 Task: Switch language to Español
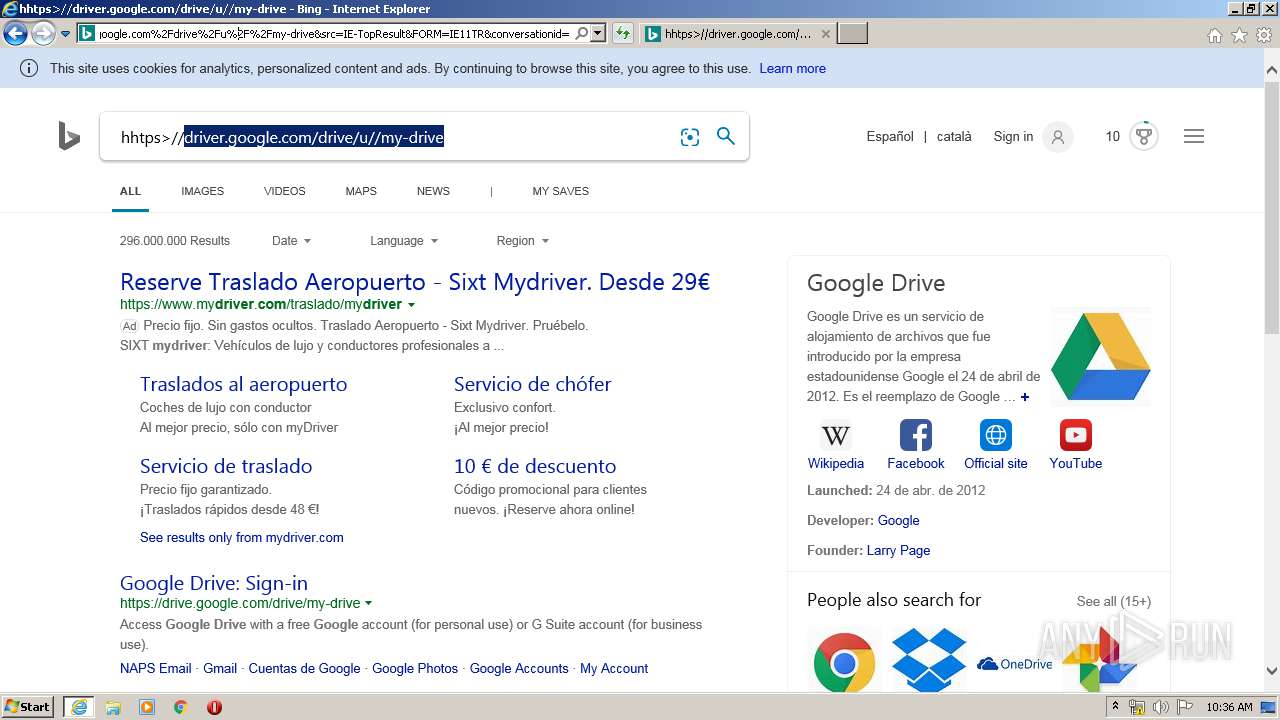[x=890, y=136]
